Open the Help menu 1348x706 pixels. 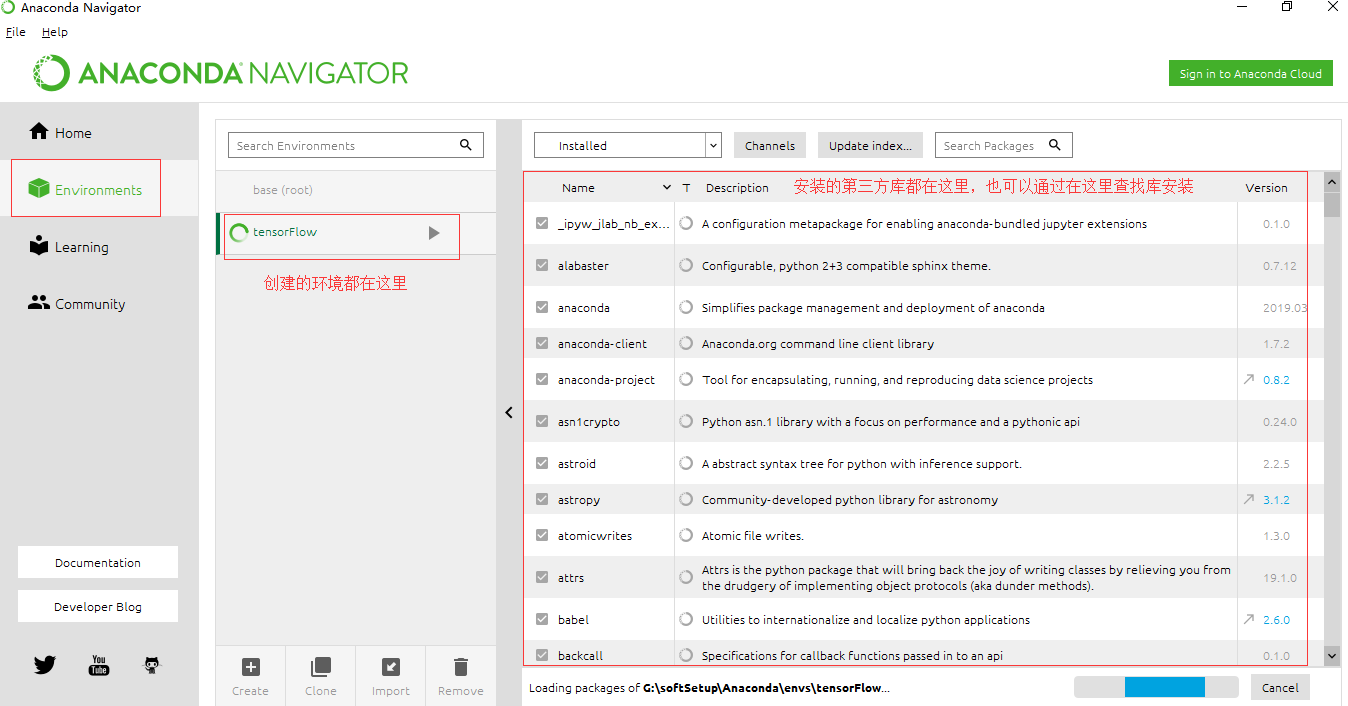click(55, 32)
